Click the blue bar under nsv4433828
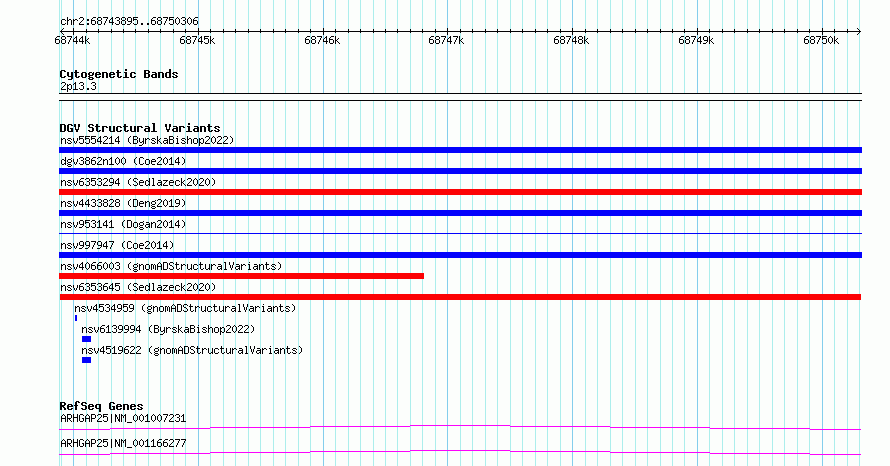890x466 pixels. pos(460,213)
